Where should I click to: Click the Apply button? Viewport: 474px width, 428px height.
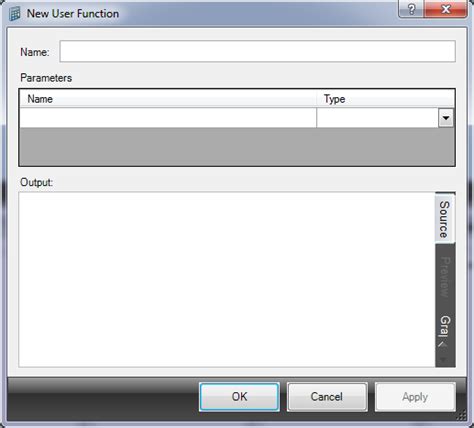415,397
